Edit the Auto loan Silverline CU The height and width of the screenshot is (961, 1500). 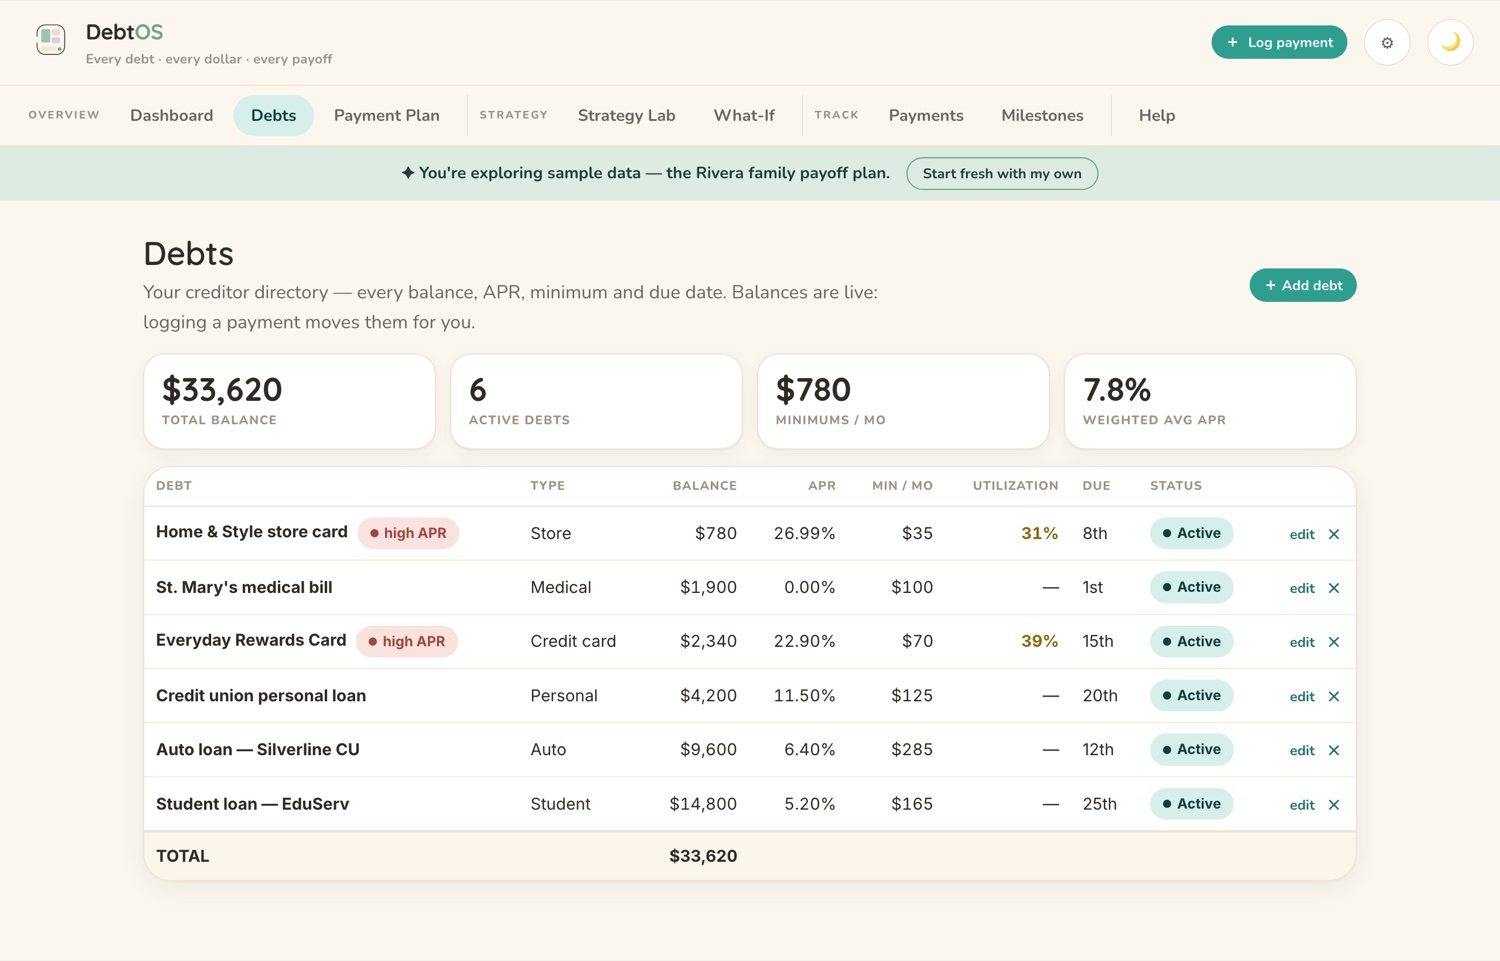[x=1302, y=750]
